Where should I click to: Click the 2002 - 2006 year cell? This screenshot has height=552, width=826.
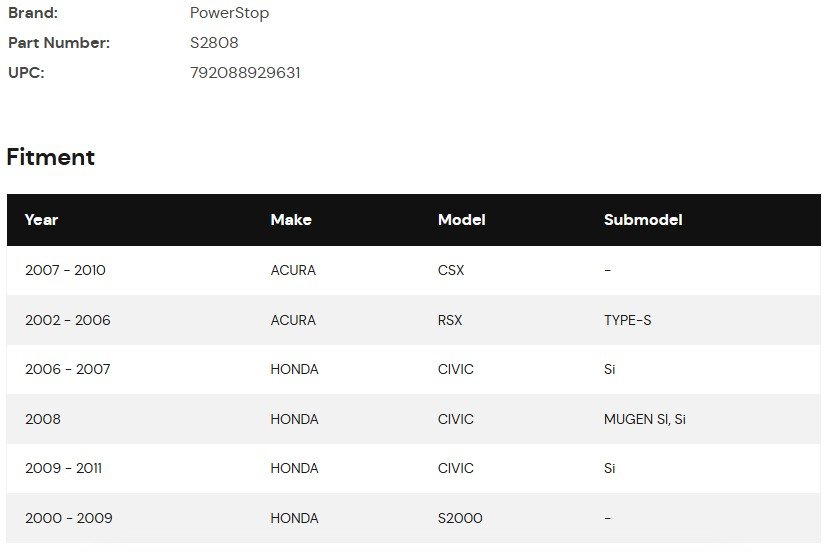68,320
